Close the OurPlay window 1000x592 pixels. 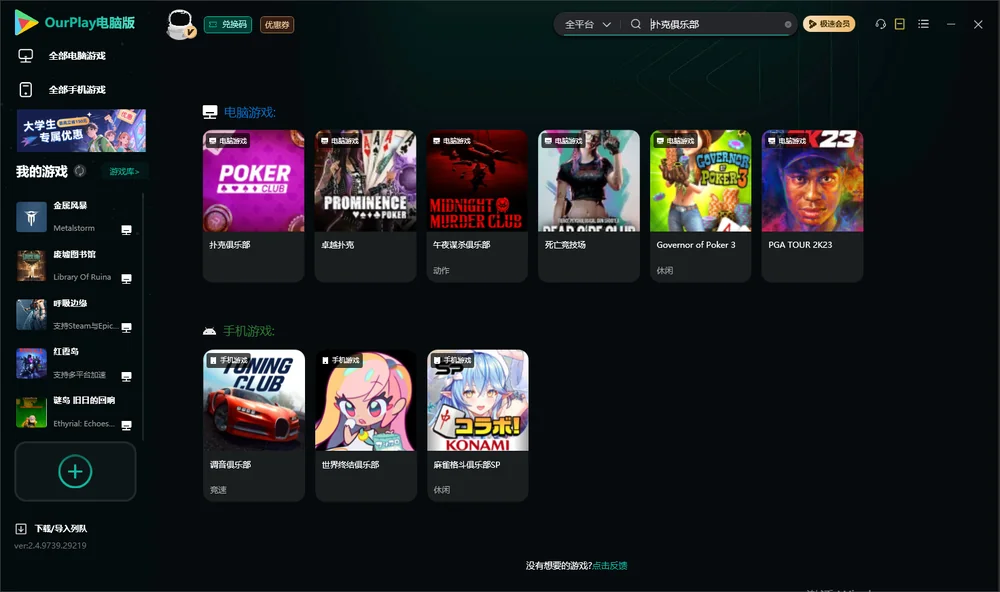tap(978, 24)
